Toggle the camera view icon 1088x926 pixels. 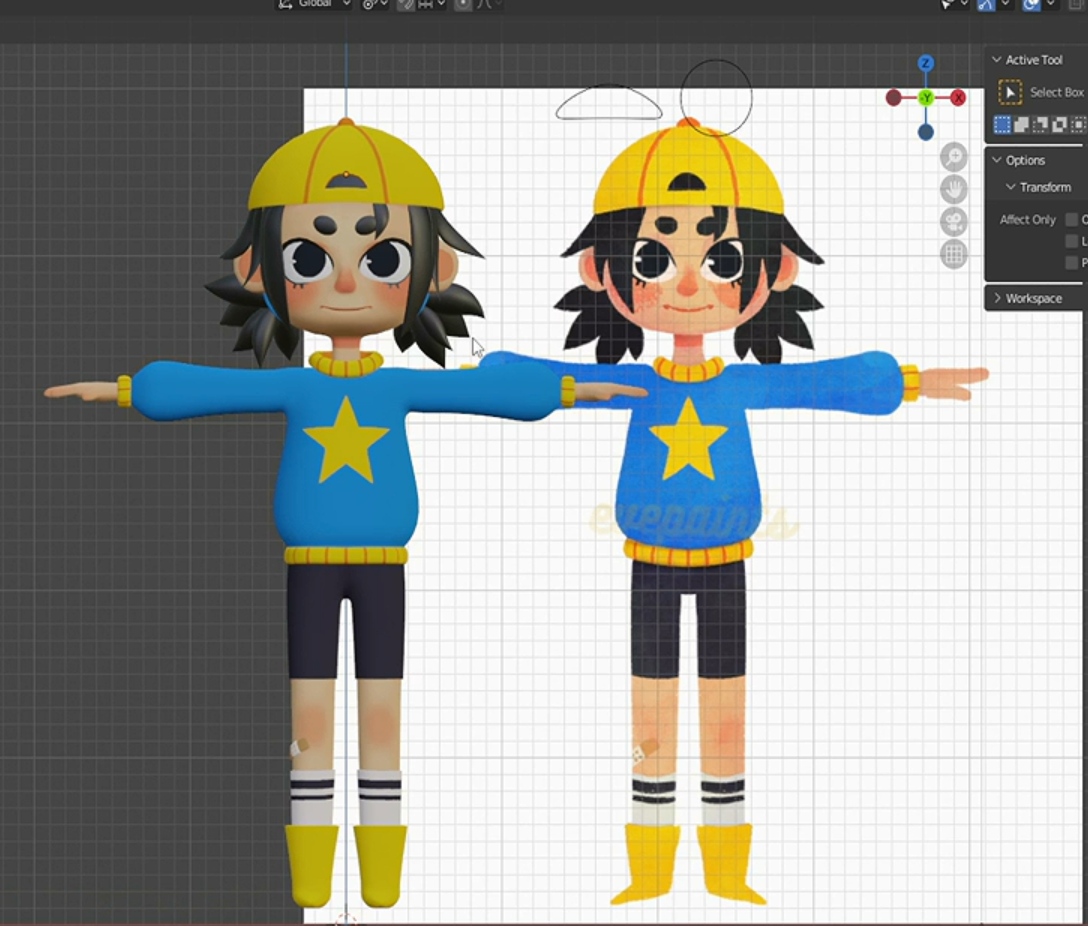pos(954,222)
